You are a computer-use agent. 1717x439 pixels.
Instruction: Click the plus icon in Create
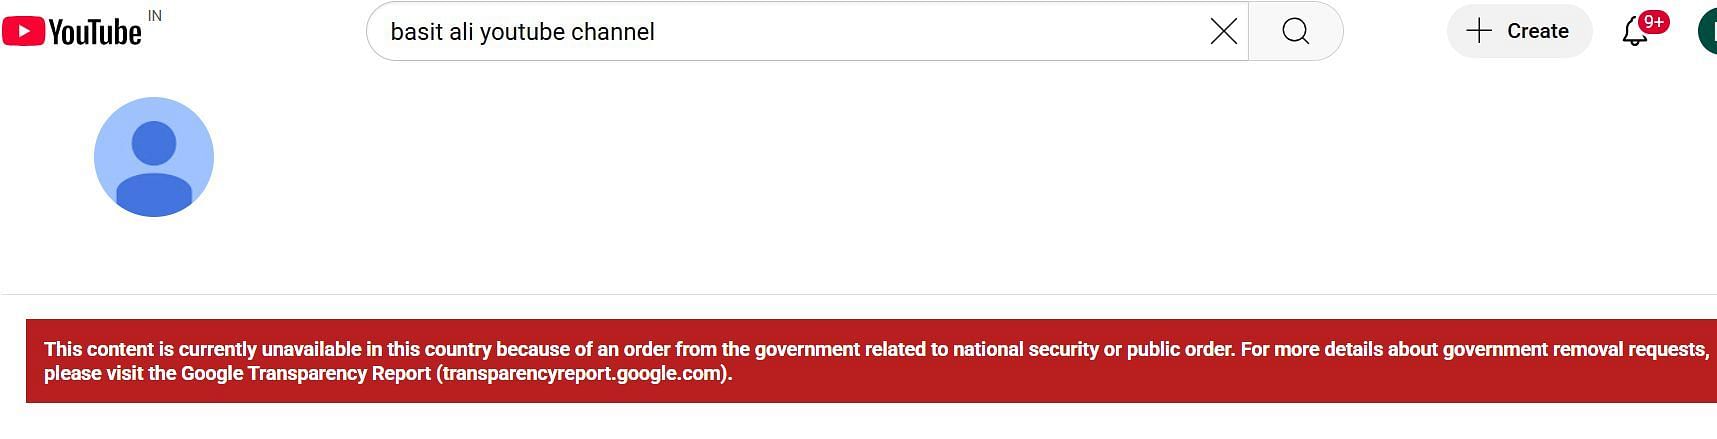pyautogui.click(x=1478, y=31)
